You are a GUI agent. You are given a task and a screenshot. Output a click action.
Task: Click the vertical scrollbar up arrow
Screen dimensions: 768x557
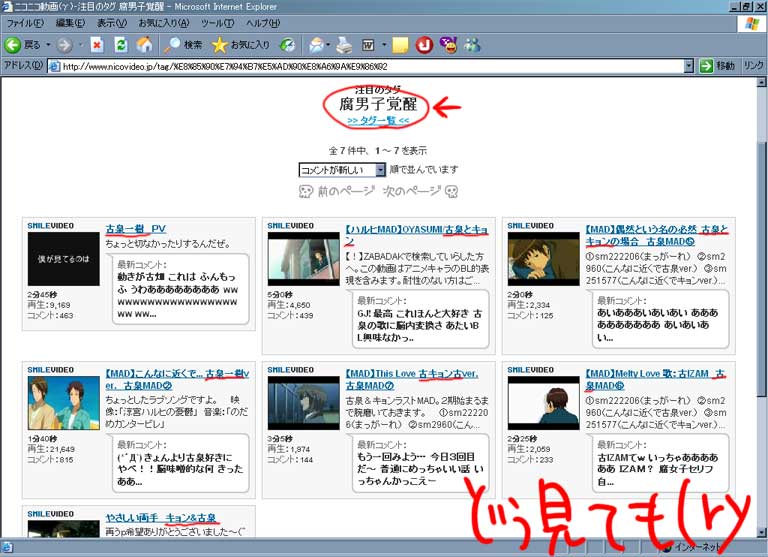[x=761, y=83]
